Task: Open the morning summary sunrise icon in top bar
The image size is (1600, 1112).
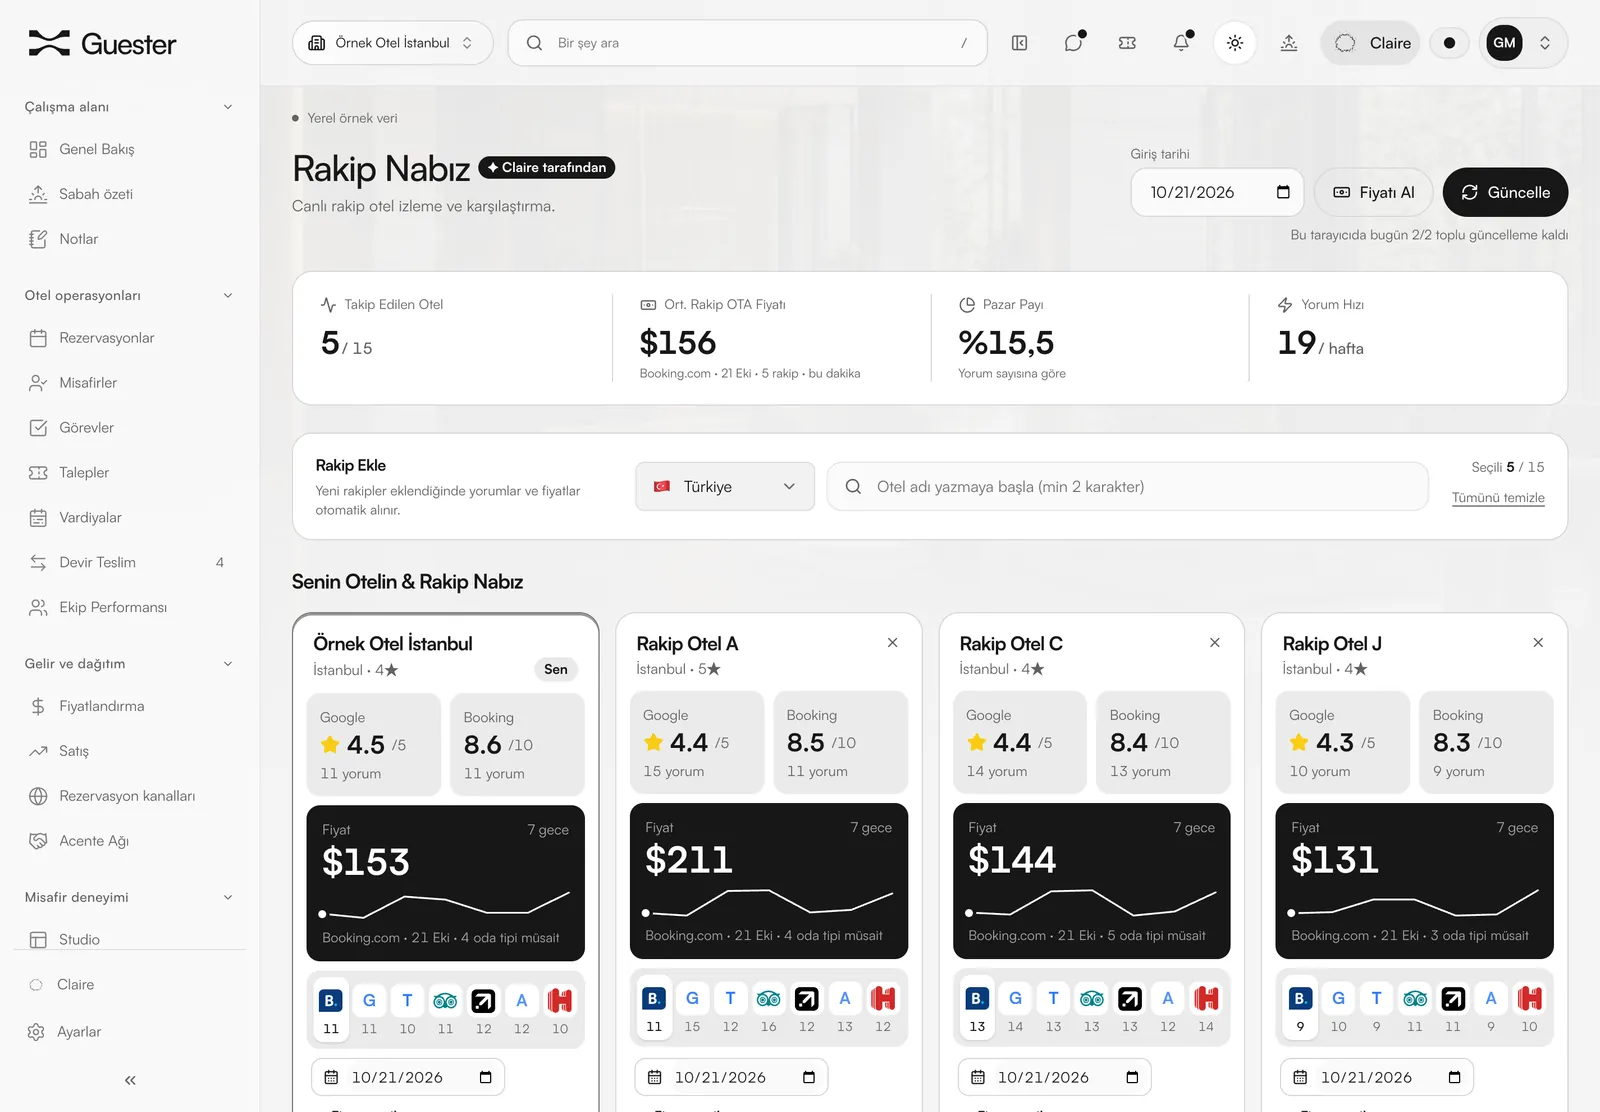Action: [x=1289, y=43]
